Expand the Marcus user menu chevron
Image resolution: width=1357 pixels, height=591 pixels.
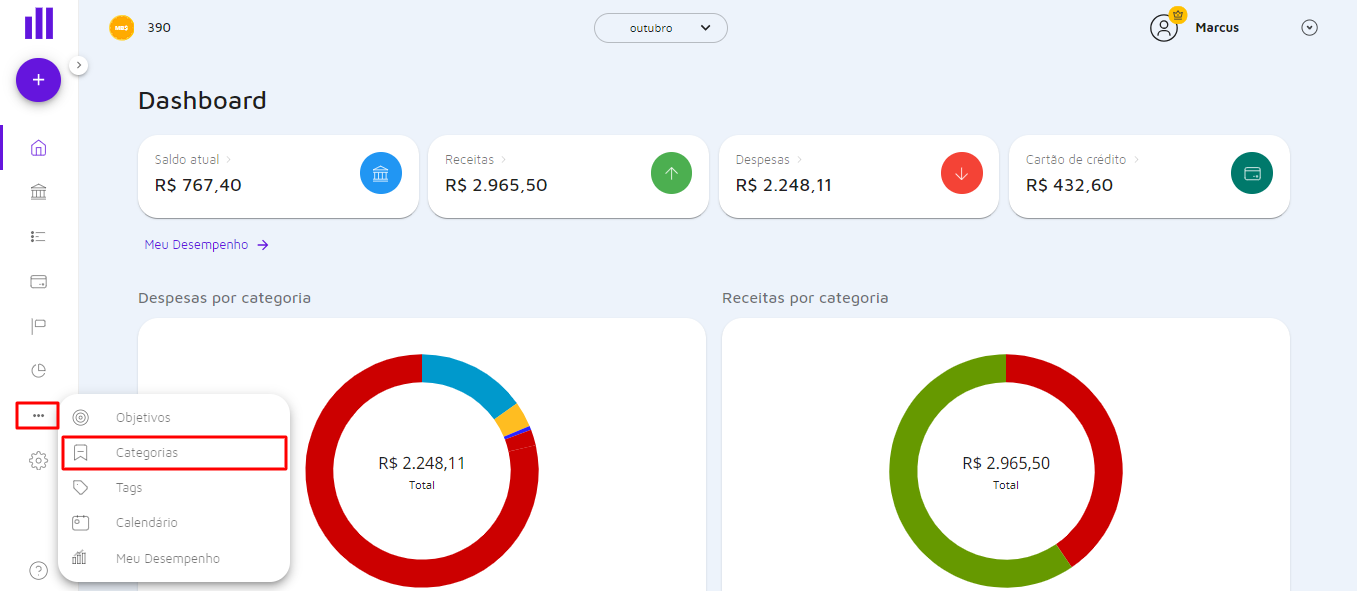pyautogui.click(x=1309, y=28)
